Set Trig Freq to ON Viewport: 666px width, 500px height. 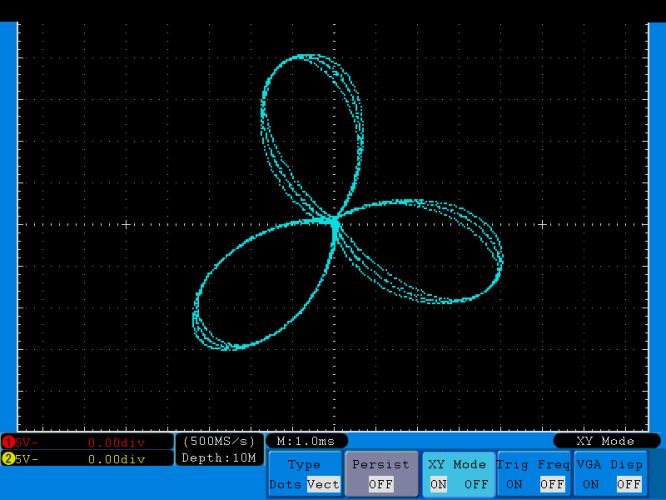tap(514, 484)
